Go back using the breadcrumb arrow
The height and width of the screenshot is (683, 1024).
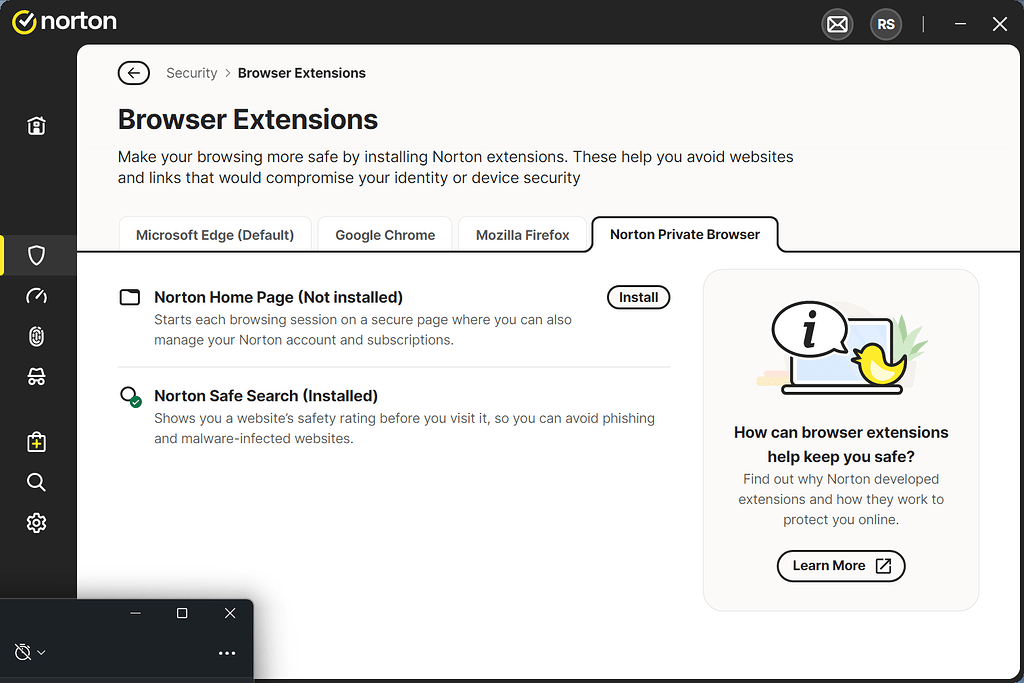coord(133,72)
